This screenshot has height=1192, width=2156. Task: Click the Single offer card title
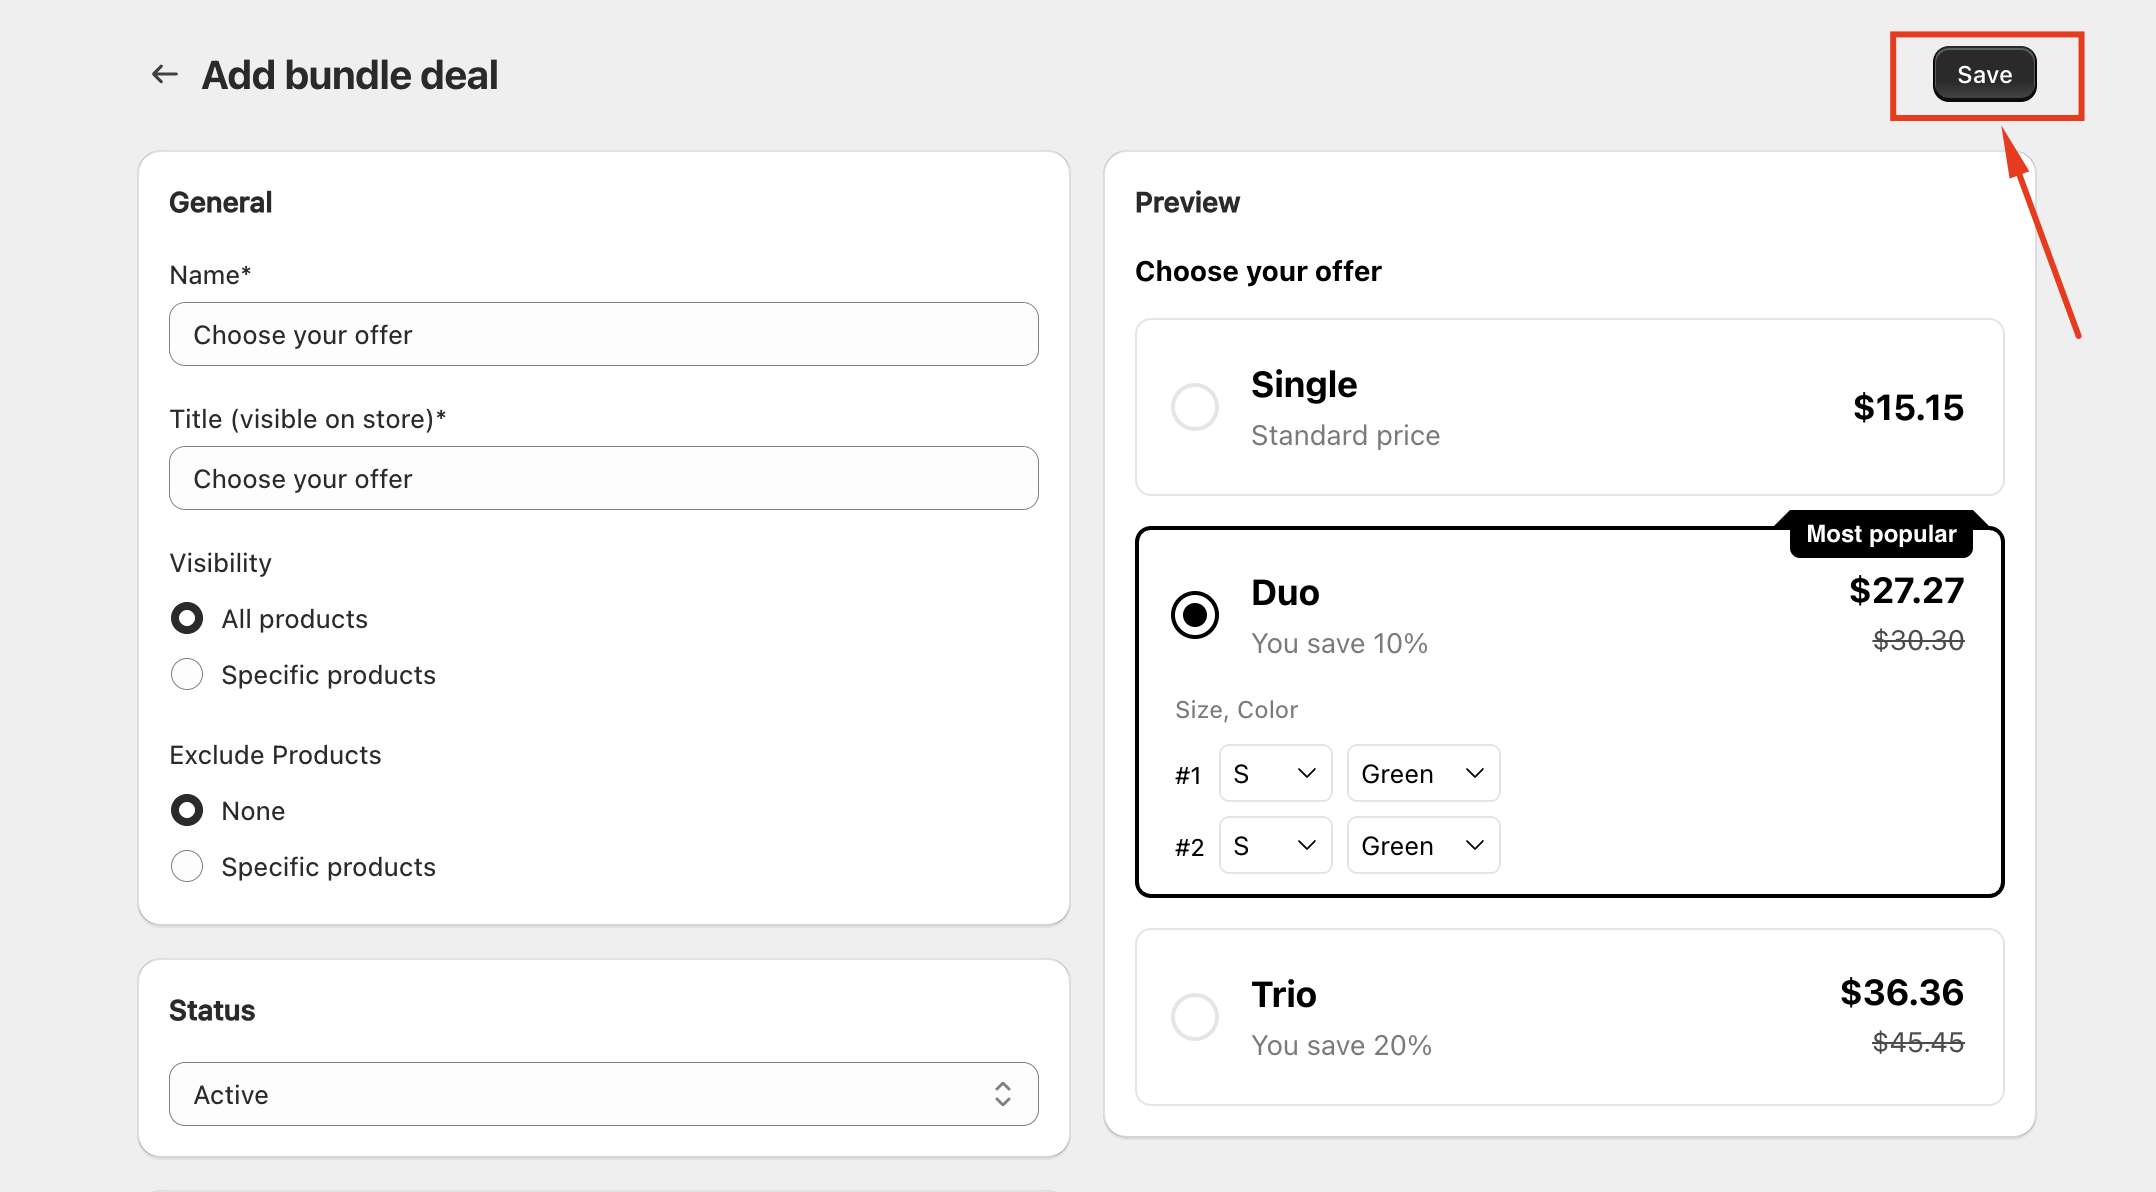(1303, 385)
